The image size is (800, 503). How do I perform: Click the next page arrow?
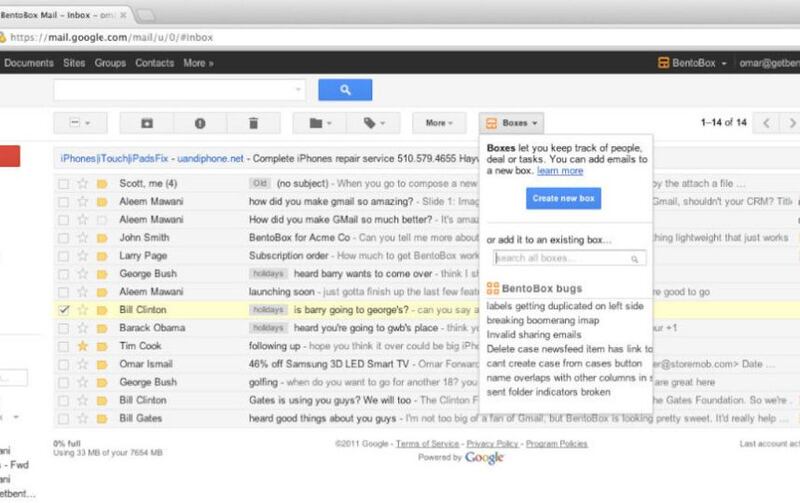tap(791, 123)
